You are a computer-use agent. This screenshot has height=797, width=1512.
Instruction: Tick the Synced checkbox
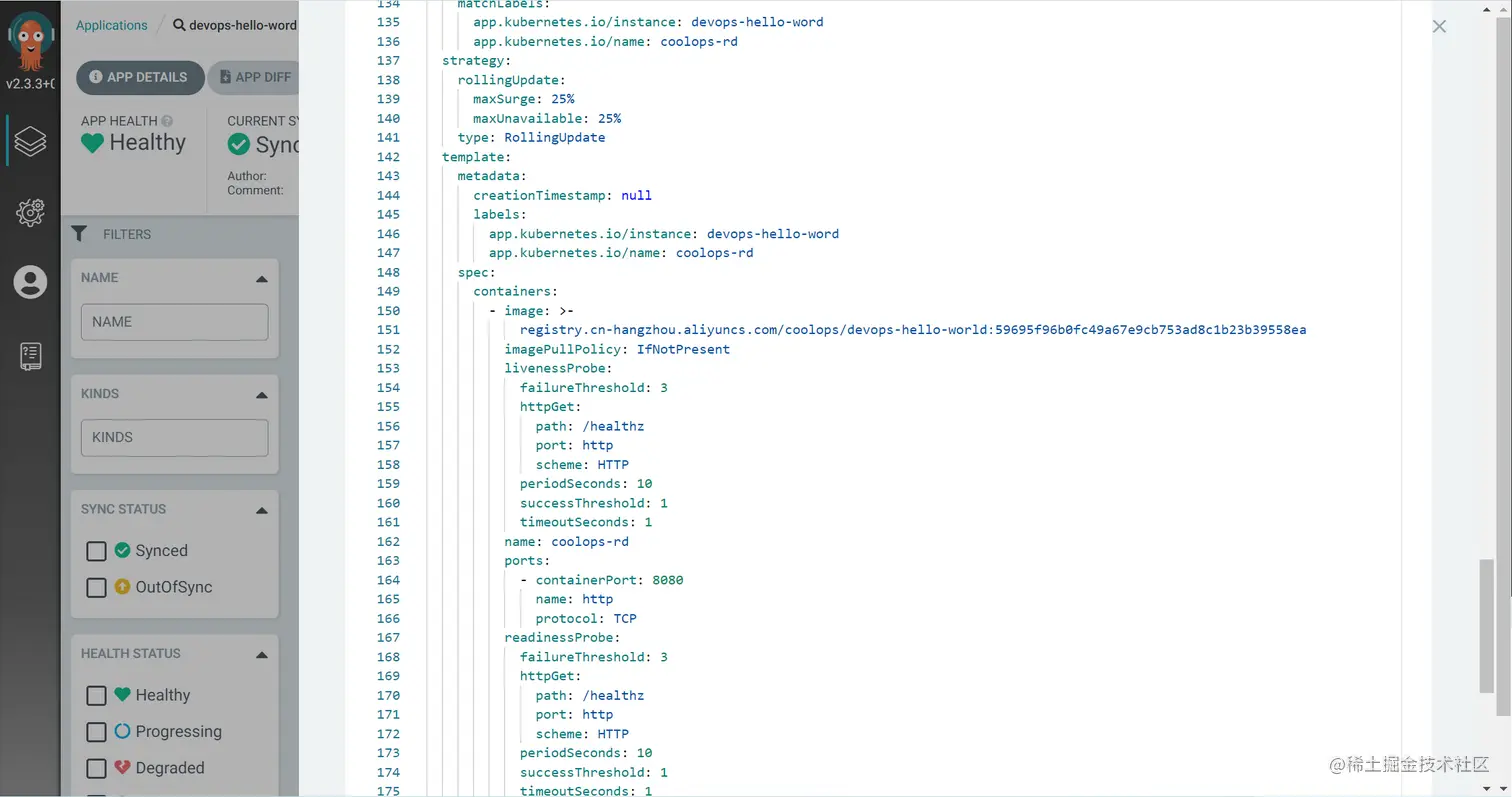click(96, 551)
